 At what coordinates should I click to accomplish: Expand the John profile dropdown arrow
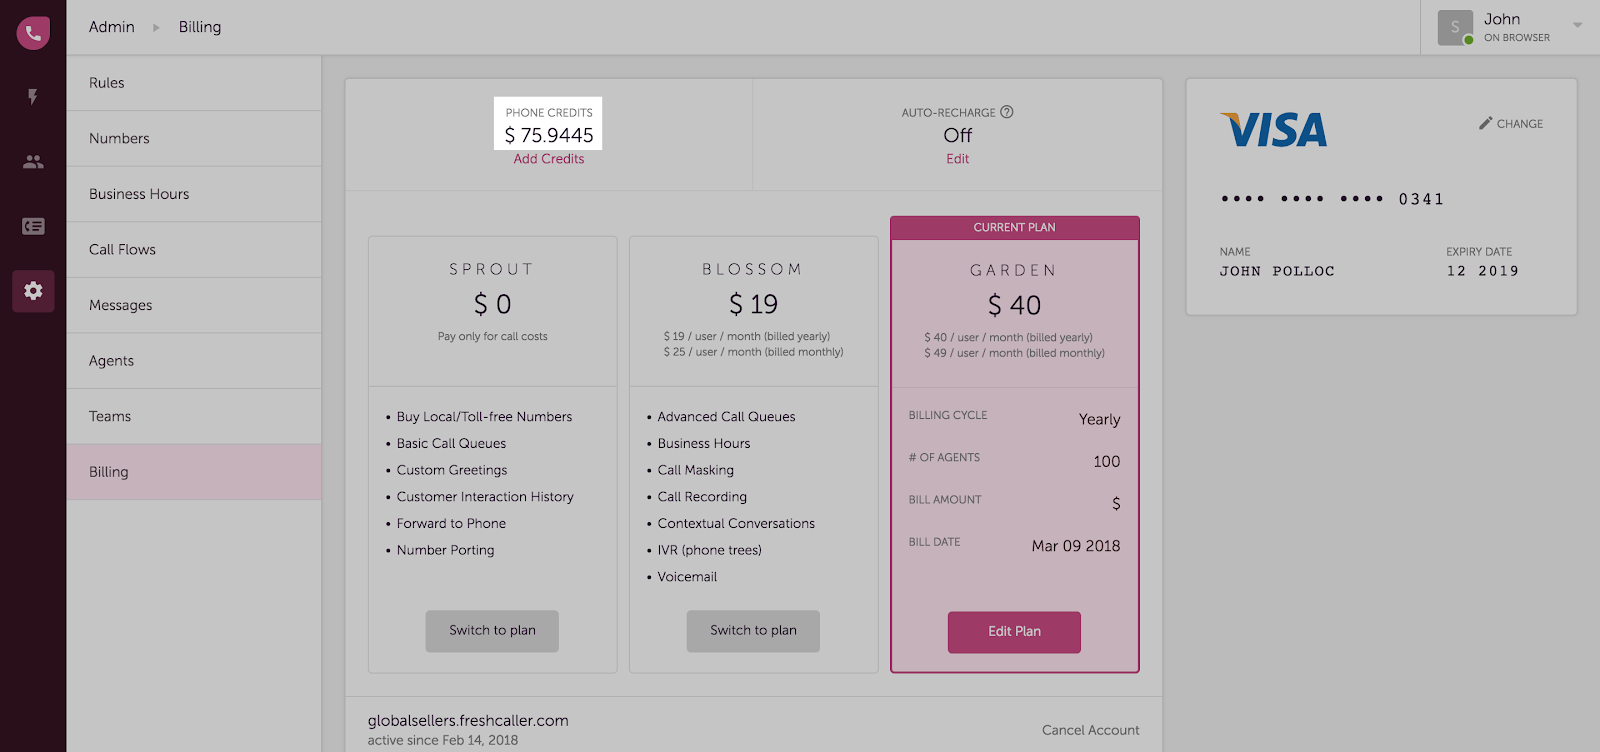point(1577,25)
